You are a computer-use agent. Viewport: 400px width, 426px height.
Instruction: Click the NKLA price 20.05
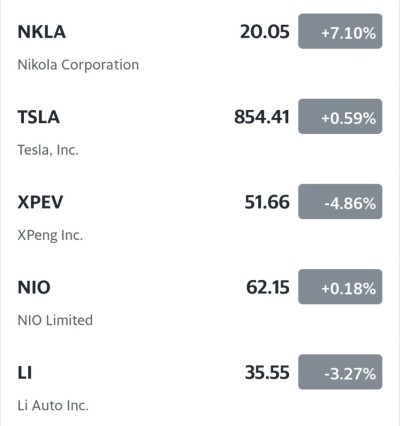[265, 32]
